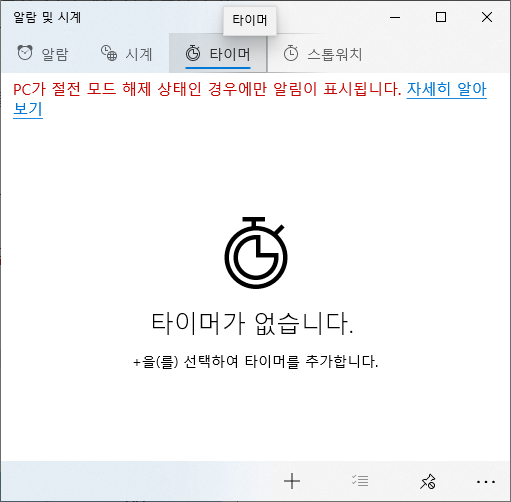Click the 알람 및 시계 window title
This screenshot has width=511, height=502.
coord(47,17)
